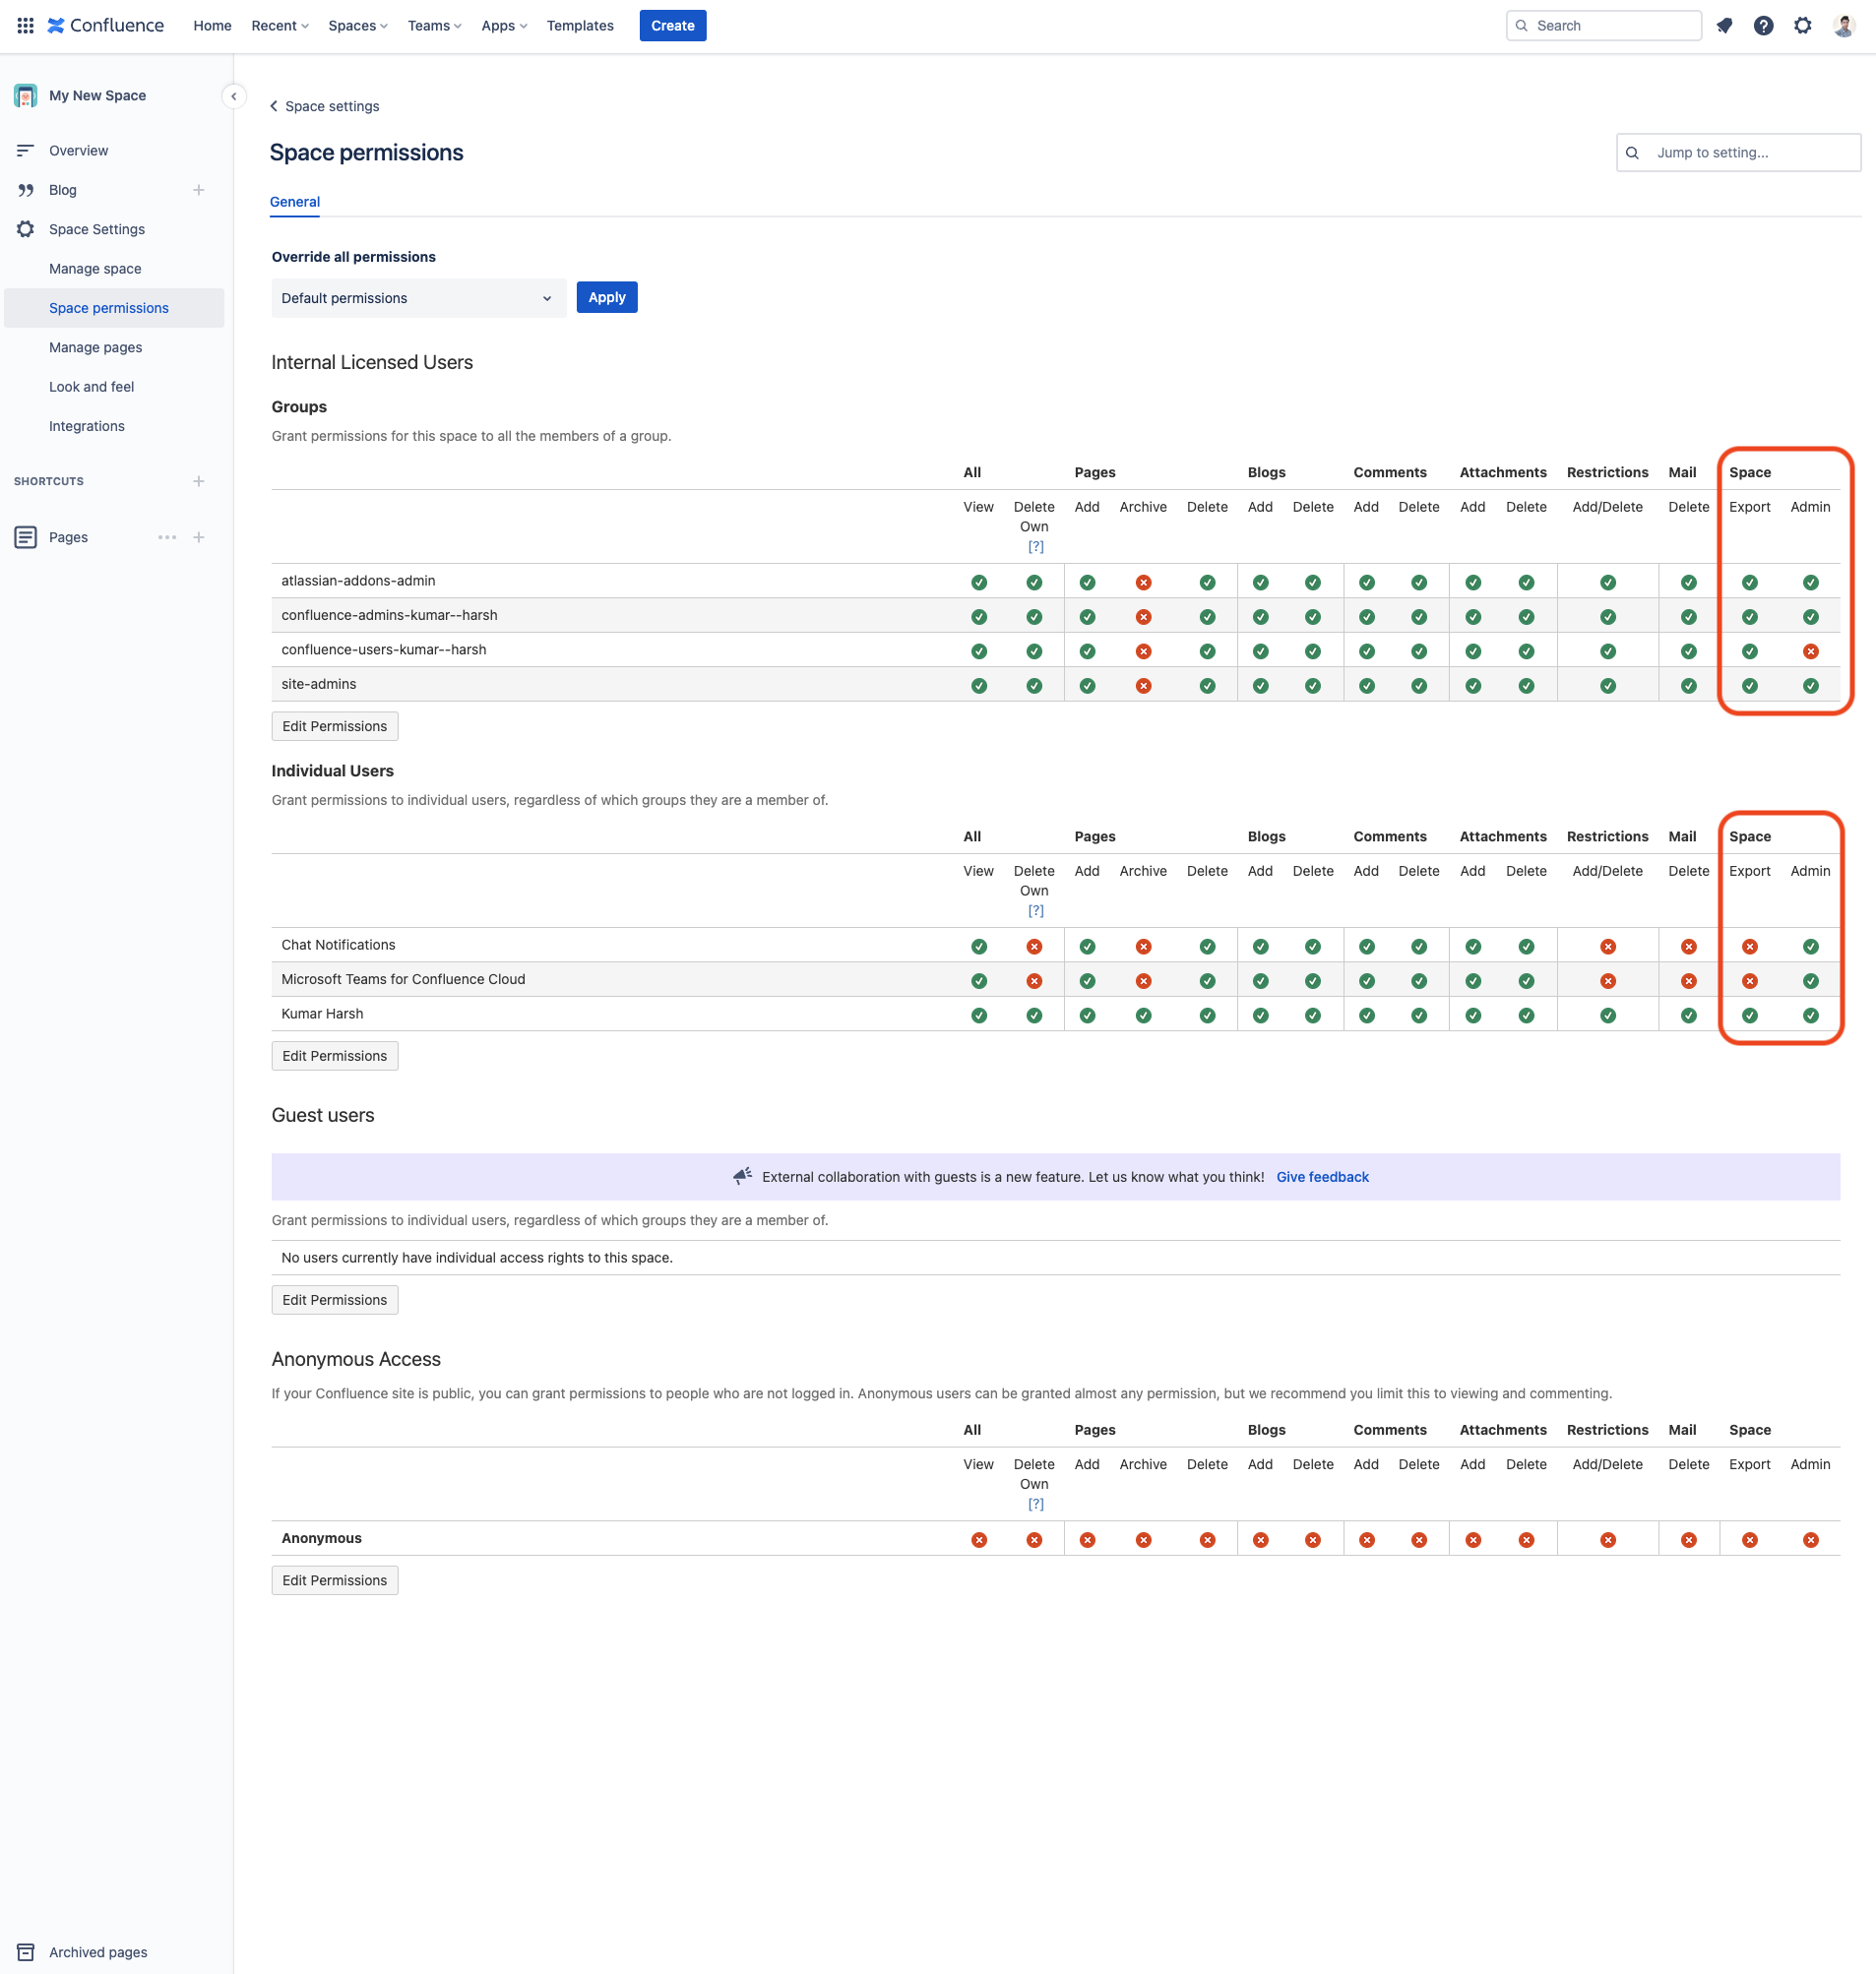The image size is (1876, 1974).
Task: Click the user profile avatar
Action: point(1843,25)
